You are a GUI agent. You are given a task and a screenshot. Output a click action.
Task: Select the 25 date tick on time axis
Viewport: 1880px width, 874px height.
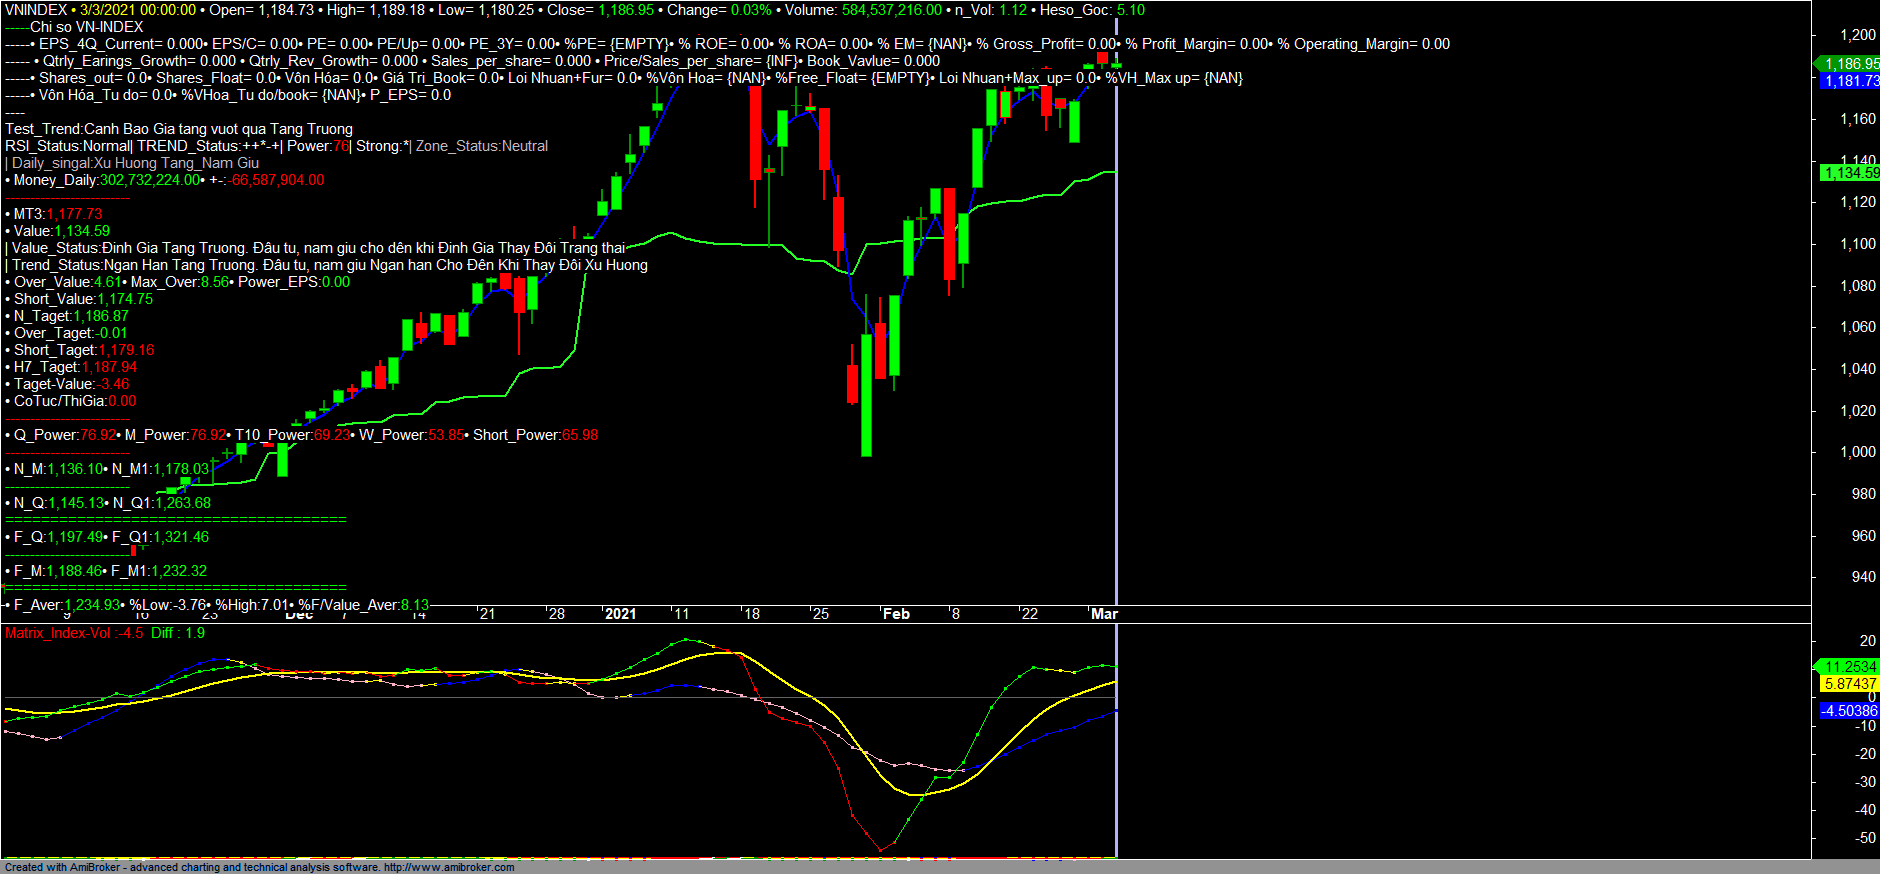pyautogui.click(x=821, y=614)
